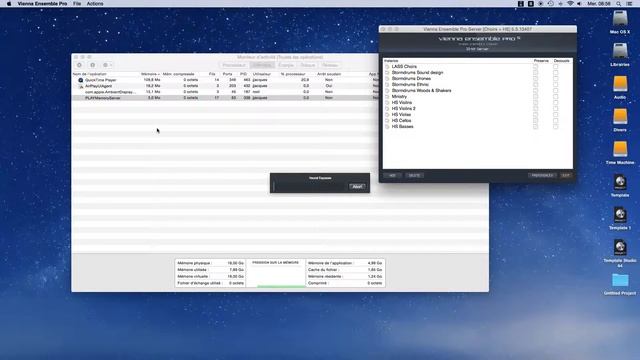The width and height of the screenshot is (640, 360).
Task: Select the QuickTime Player process row
Action: (225, 80)
